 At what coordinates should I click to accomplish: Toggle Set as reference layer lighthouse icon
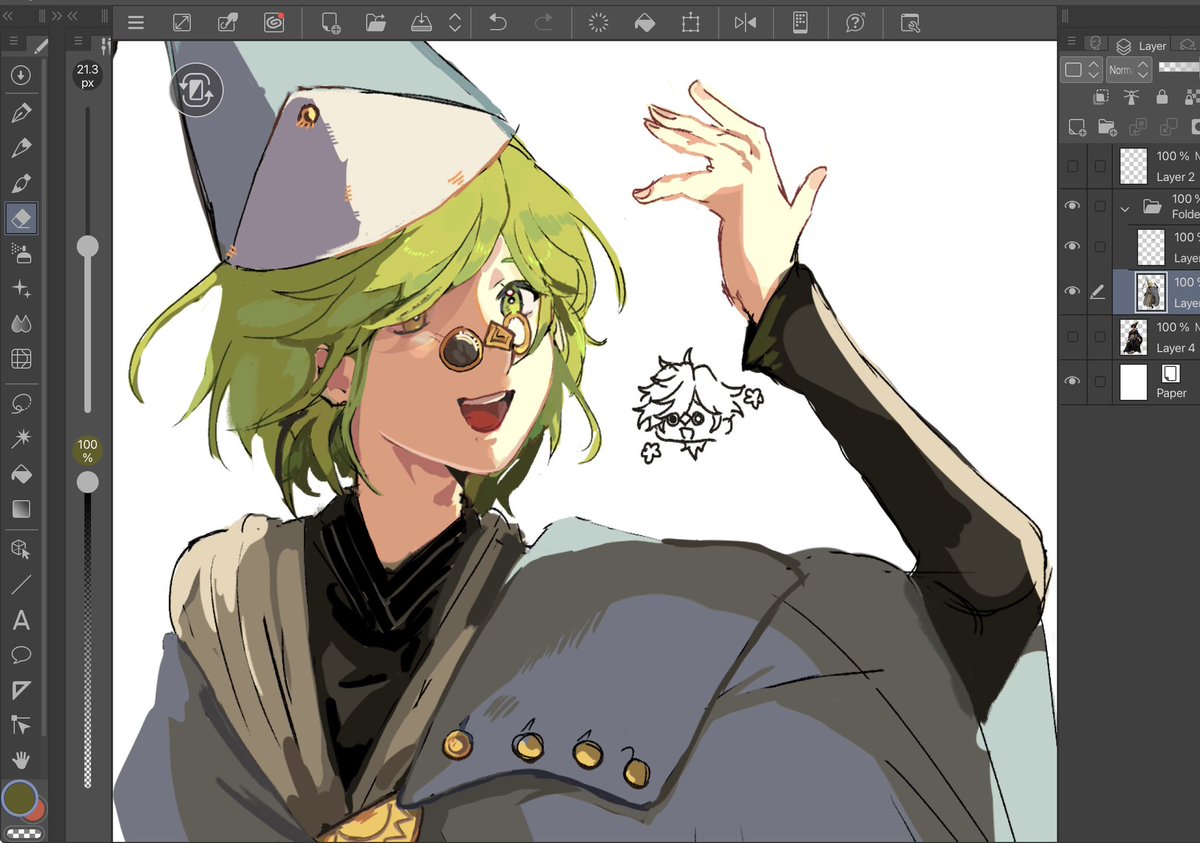[x=1131, y=97]
